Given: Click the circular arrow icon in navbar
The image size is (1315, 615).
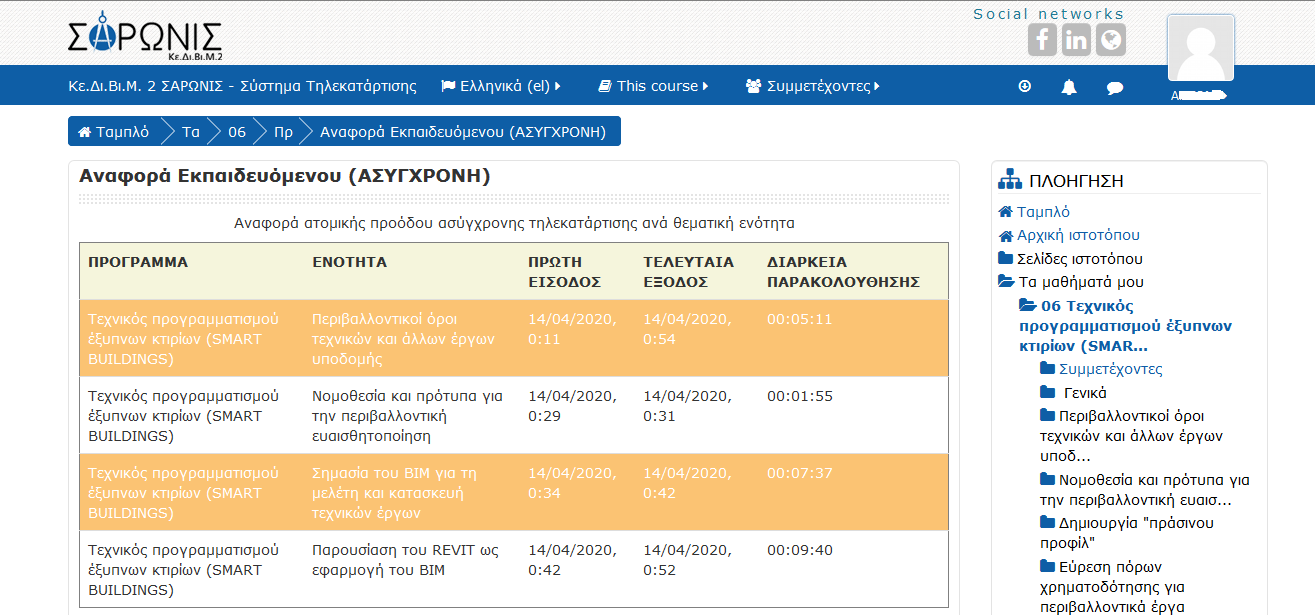Looking at the screenshot, I should tap(1024, 86).
